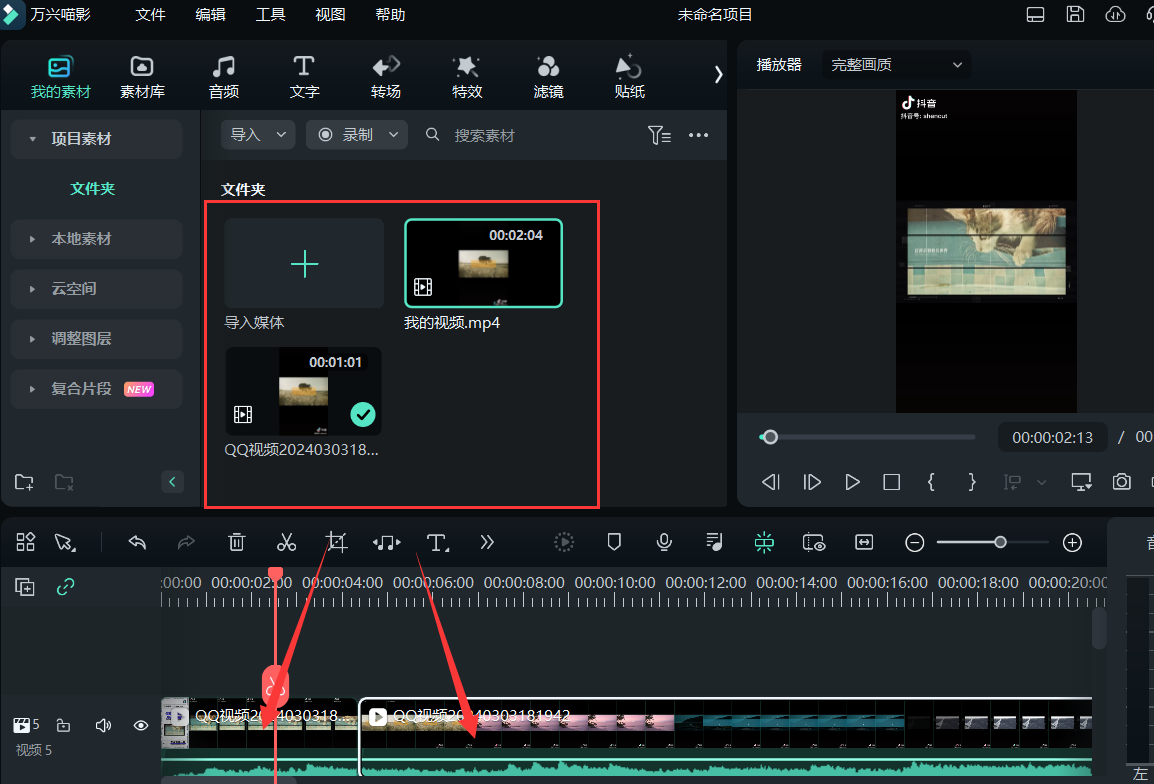The height and width of the screenshot is (784, 1154).
Task: Open the 完整画质 quality dropdown
Action: point(895,64)
